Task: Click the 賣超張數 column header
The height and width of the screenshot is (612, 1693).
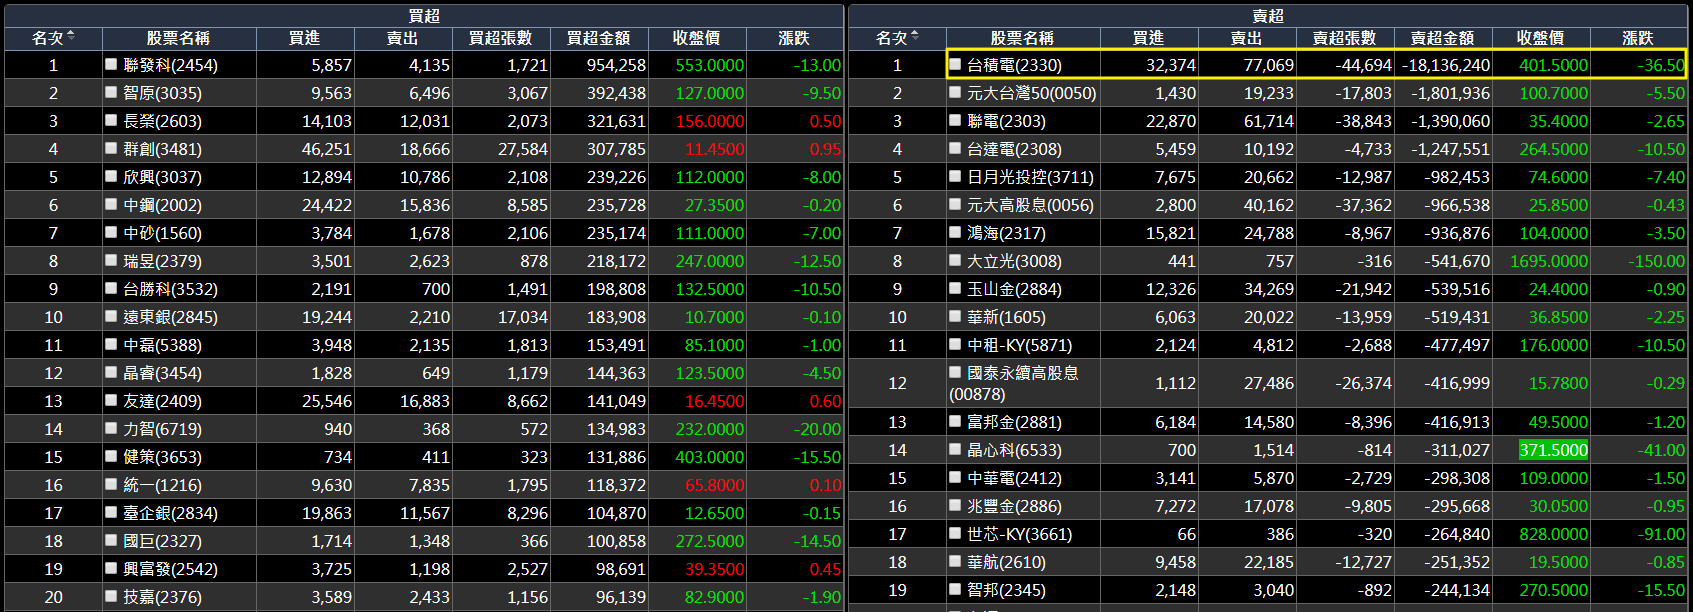Action: coord(1344,38)
